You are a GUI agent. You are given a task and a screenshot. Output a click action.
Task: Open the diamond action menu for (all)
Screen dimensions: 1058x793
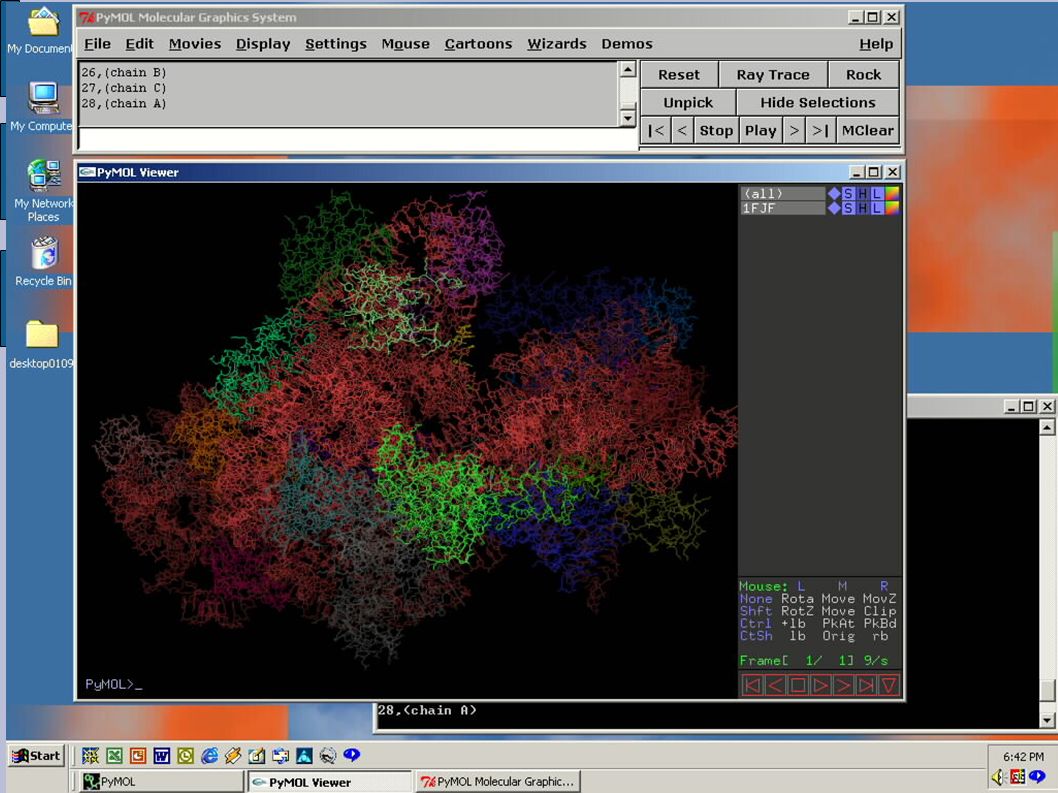tap(834, 194)
